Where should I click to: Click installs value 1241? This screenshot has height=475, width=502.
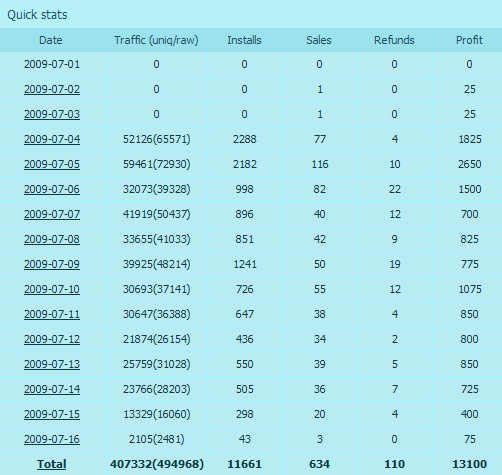(x=244, y=264)
